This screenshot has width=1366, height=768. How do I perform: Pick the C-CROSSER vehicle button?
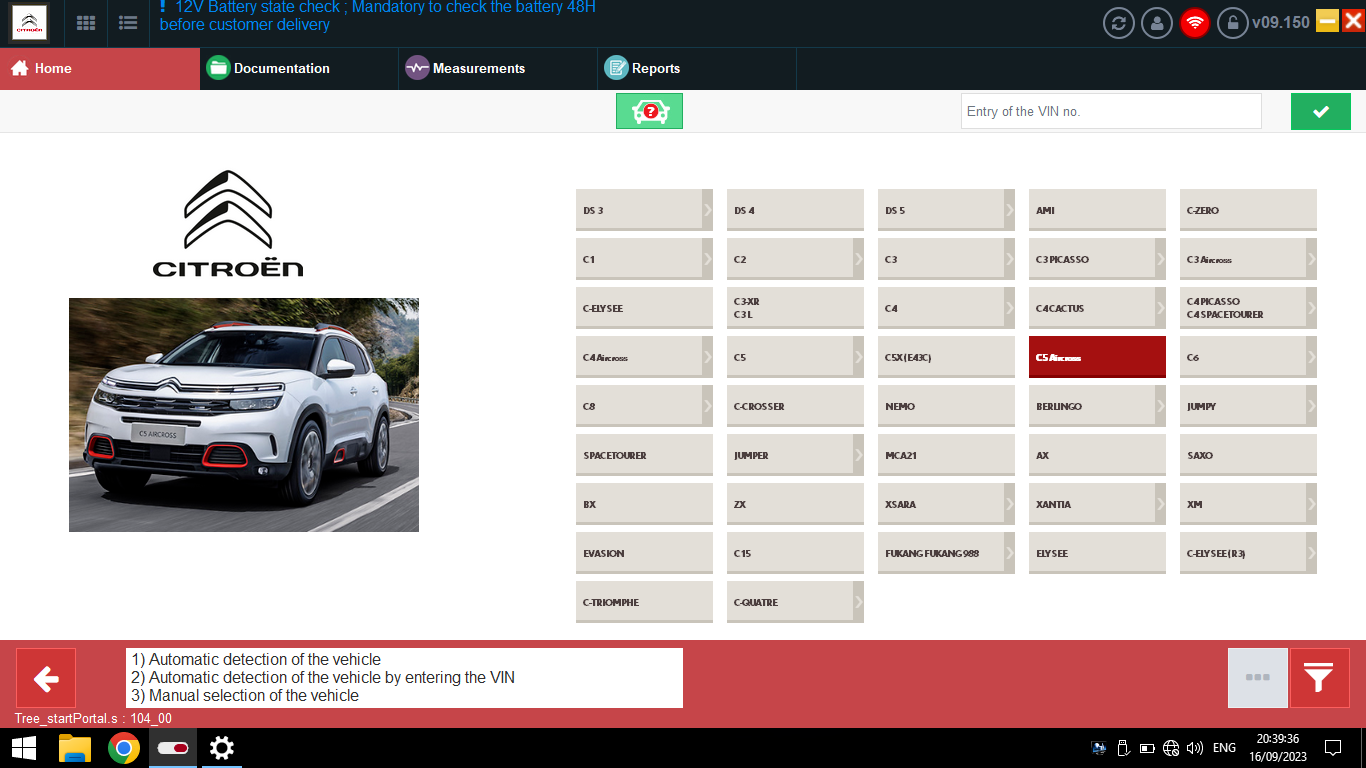click(795, 406)
